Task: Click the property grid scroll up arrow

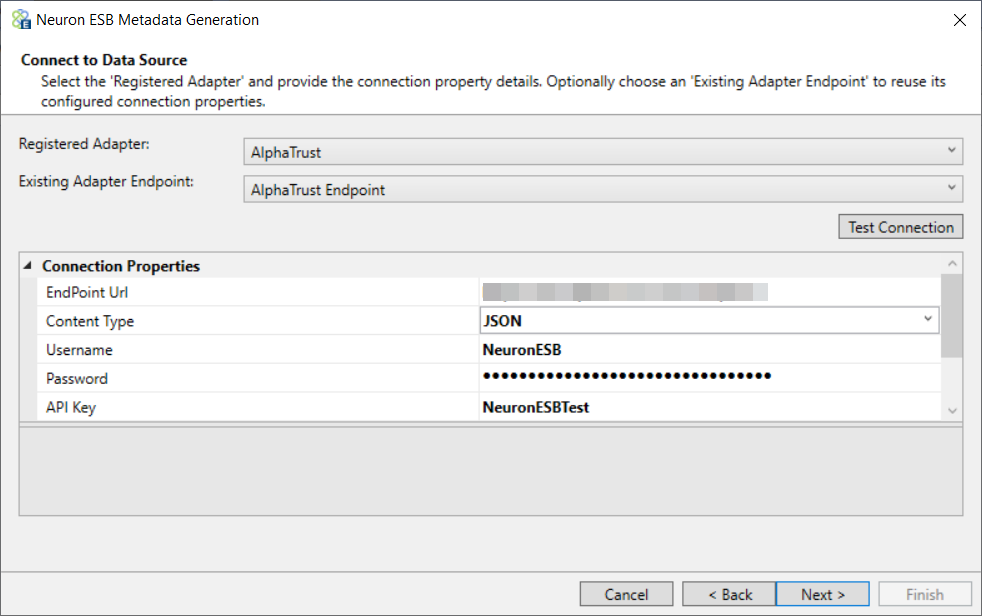Action: pos(952,264)
